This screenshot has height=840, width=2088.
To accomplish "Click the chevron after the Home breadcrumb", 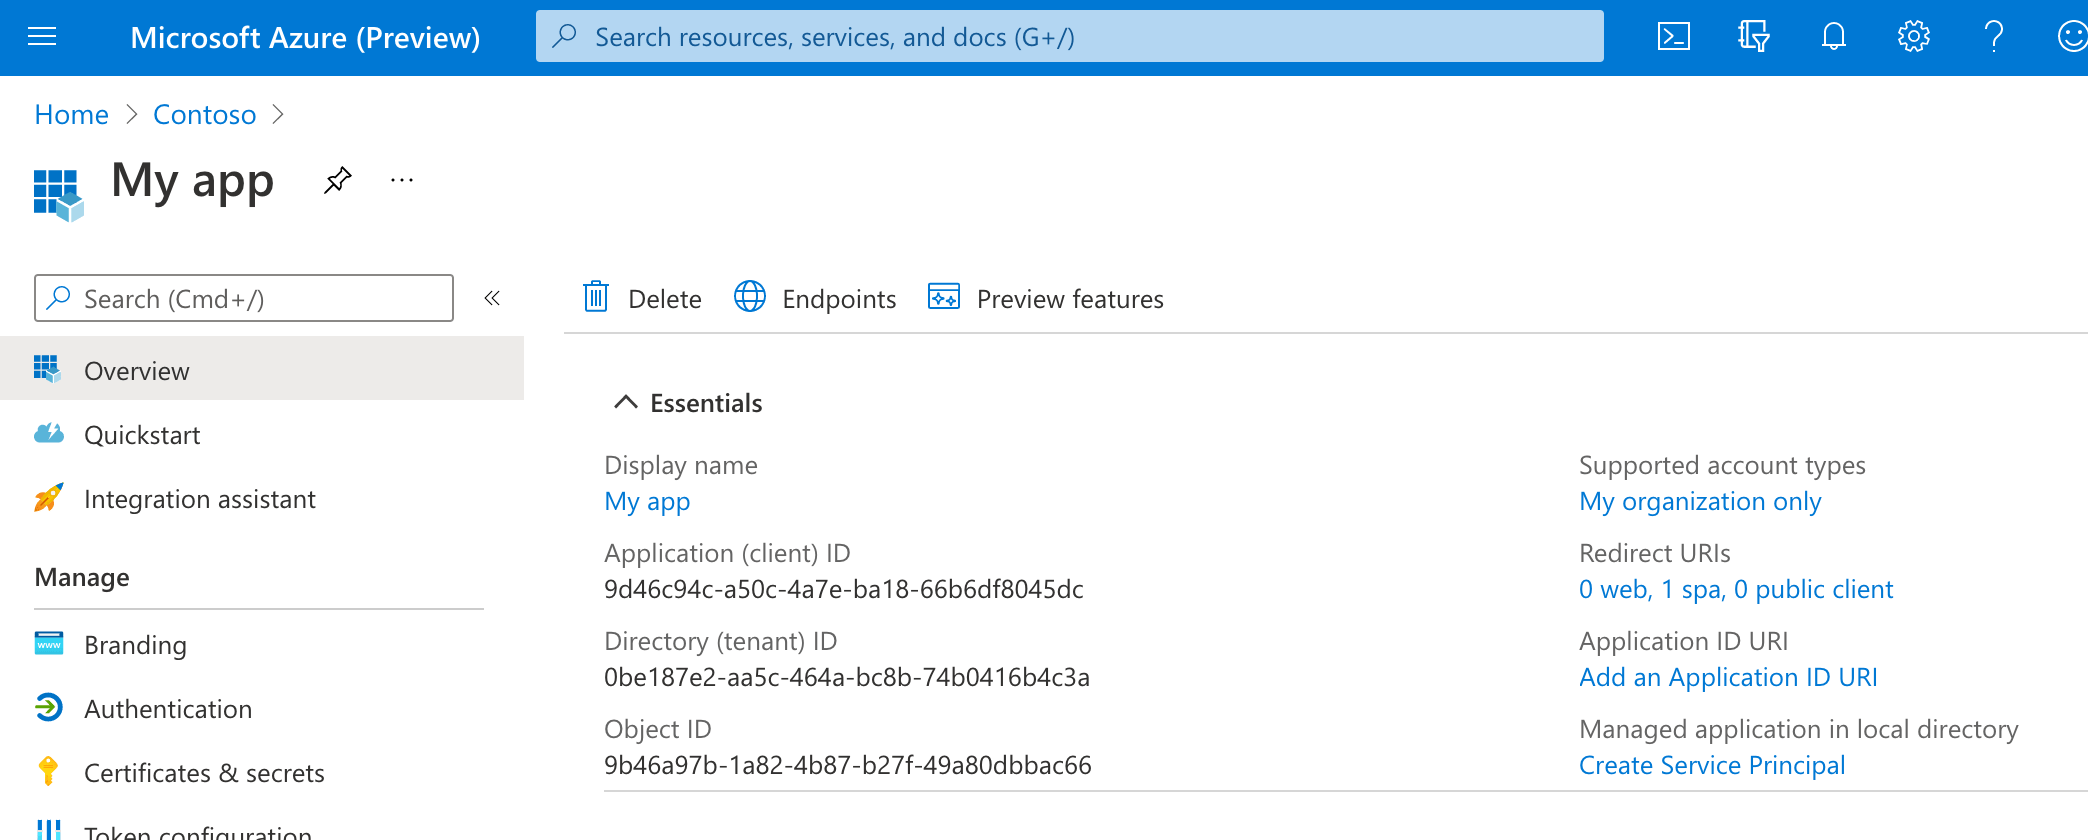I will pos(131,115).
